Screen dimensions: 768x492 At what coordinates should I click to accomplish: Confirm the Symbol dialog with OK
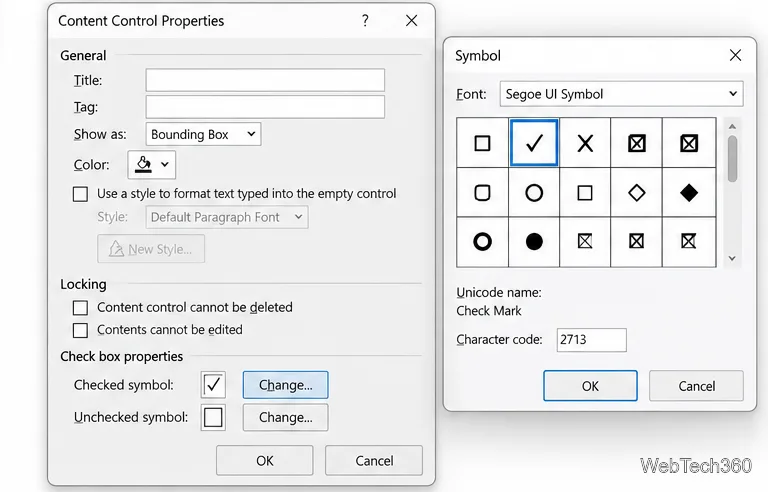click(x=590, y=386)
